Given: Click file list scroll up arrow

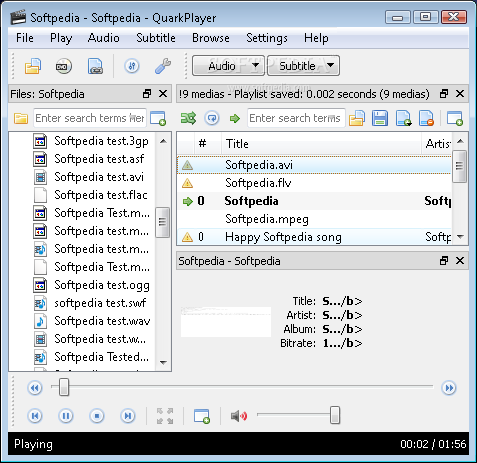Looking at the screenshot, I should (x=163, y=141).
